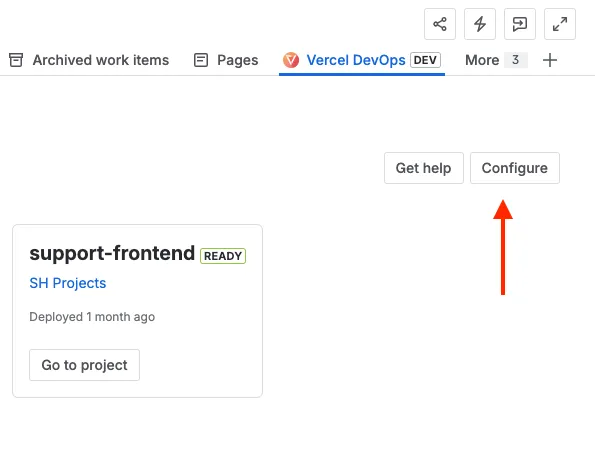Image resolution: width=595 pixels, height=472 pixels.
Task: Click the Deployed 1 month ago text
Action: click(x=92, y=317)
